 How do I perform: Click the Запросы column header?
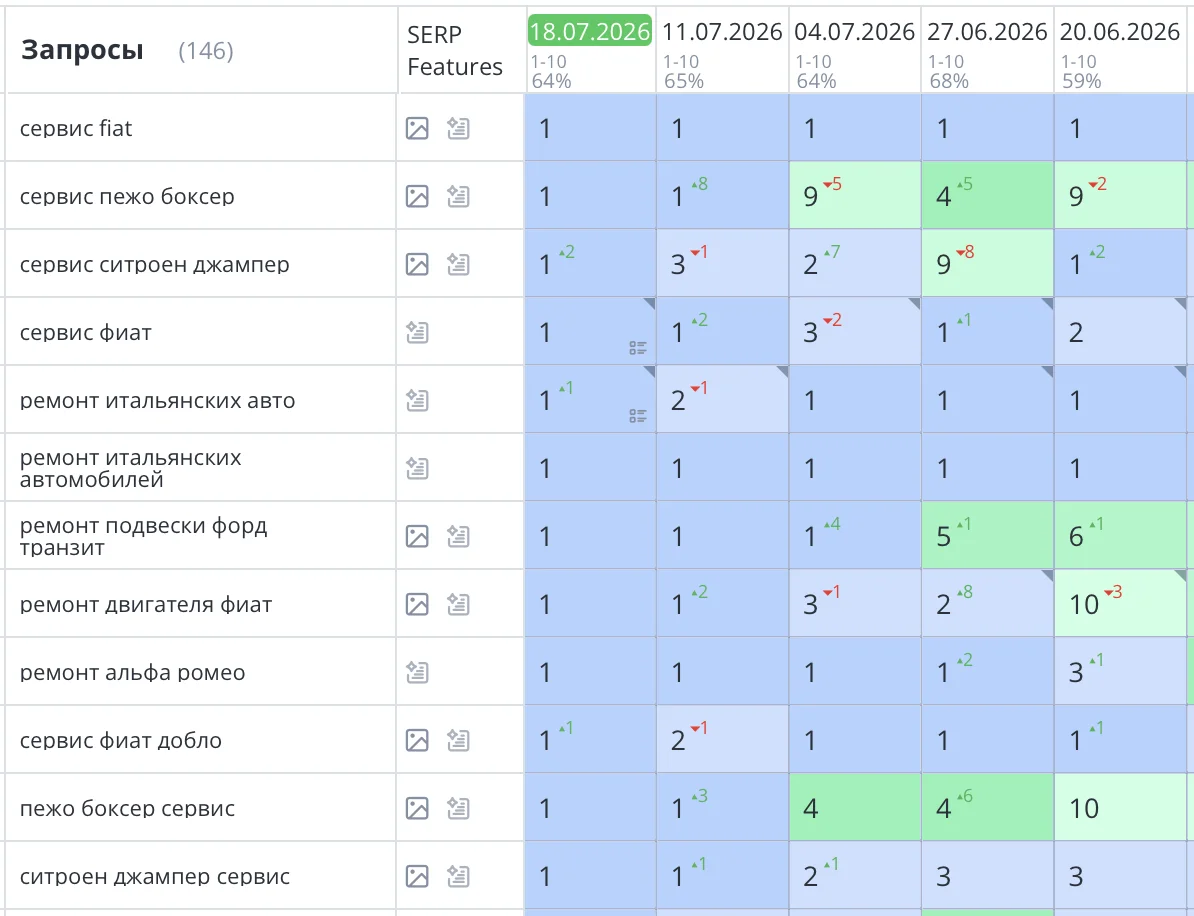pos(82,50)
